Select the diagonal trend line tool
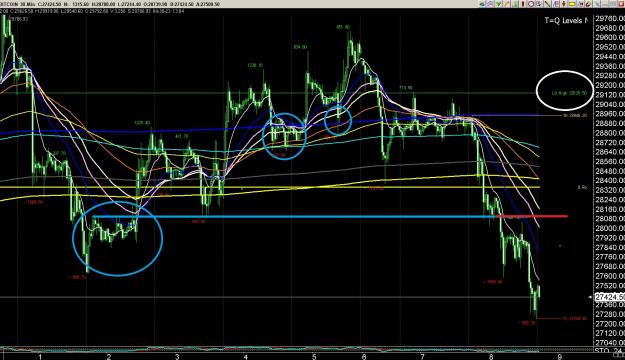Screen dimensions: 625x360 coord(548,4)
